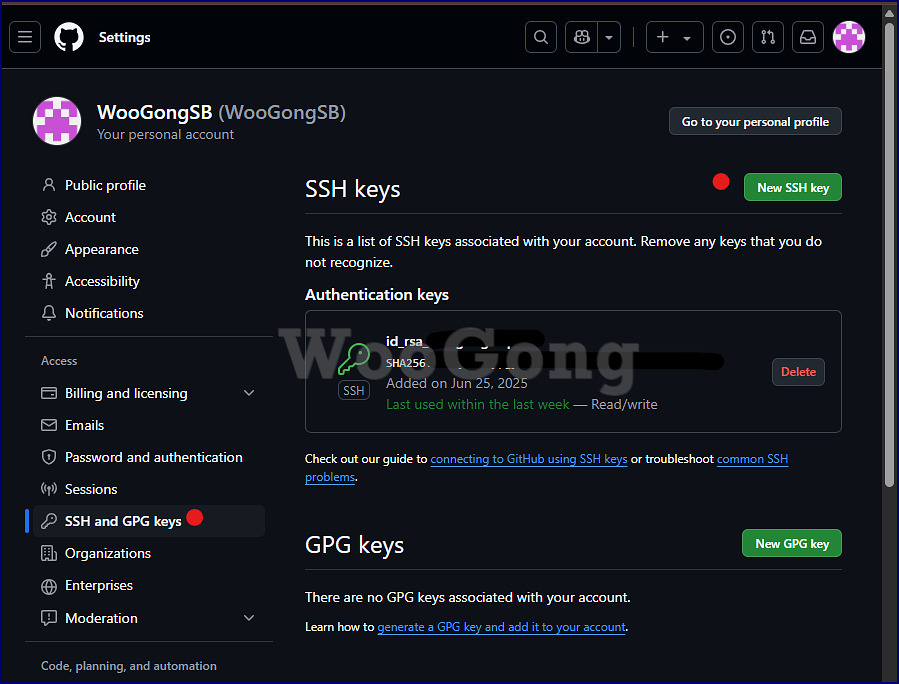Expand the Billing and licensing chevron

(249, 393)
